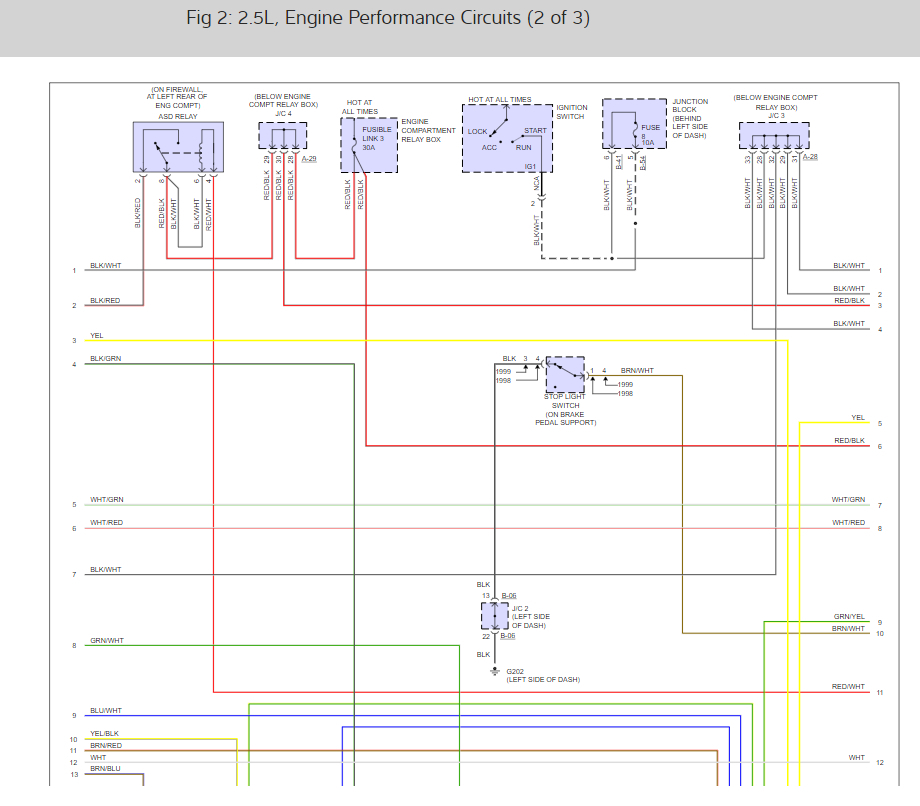The width and height of the screenshot is (920, 806).
Task: Click the LOCK position in ignition switch
Action: (477, 131)
